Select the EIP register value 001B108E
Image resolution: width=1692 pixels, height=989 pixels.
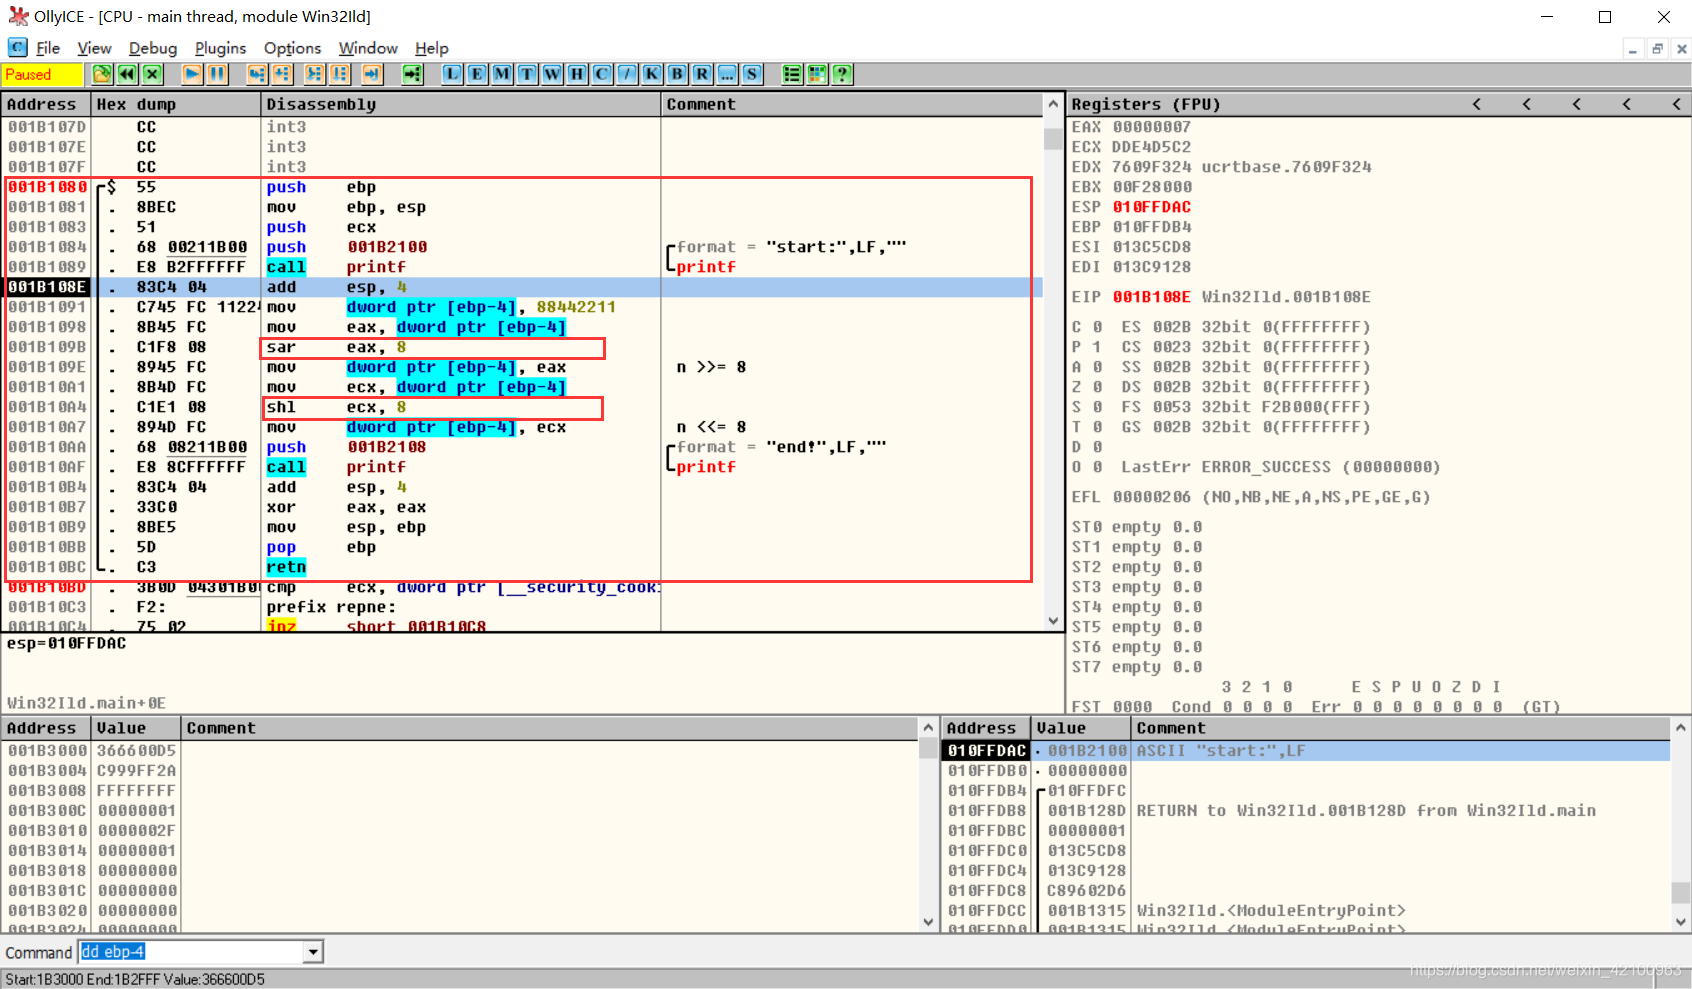click(1152, 297)
